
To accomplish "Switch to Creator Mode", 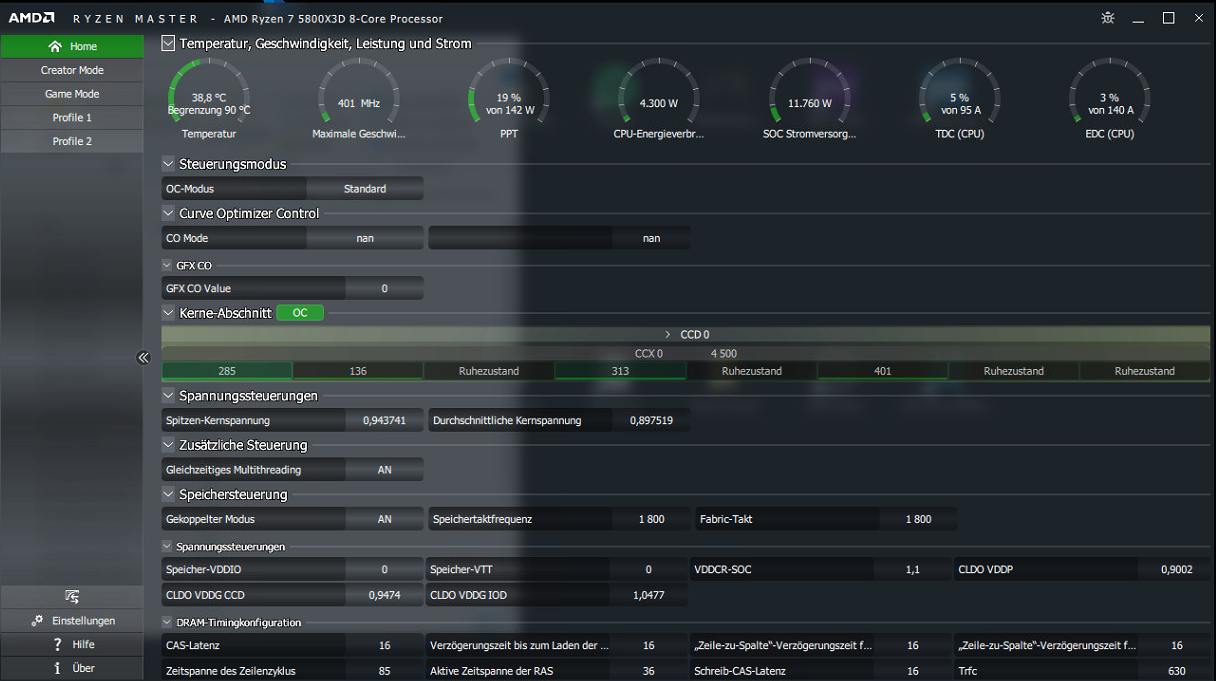I will pyautogui.click(x=72, y=70).
